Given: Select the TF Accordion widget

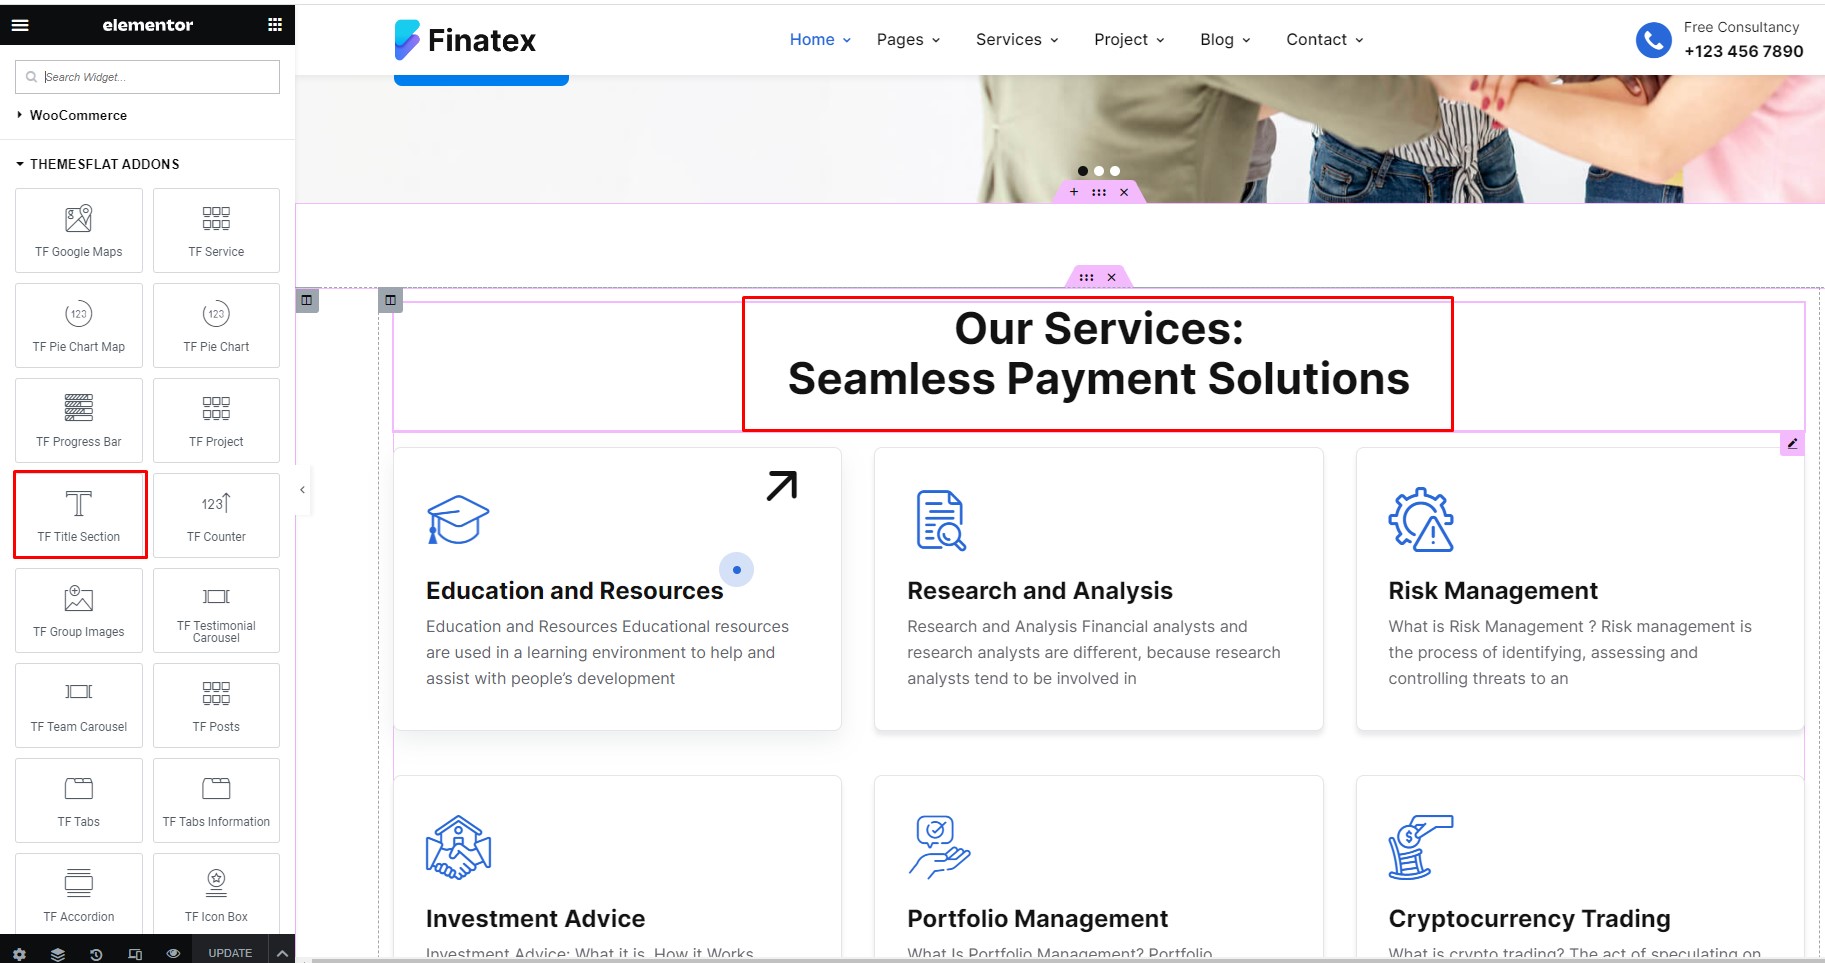Looking at the screenshot, I should [x=79, y=893].
